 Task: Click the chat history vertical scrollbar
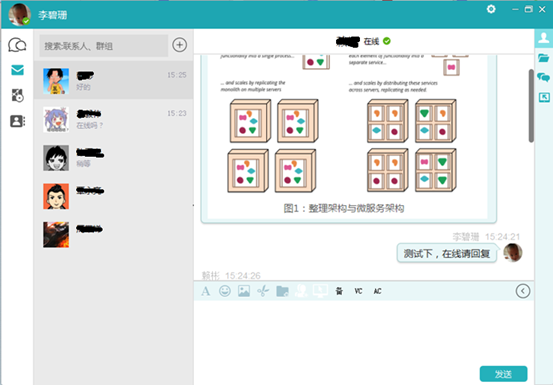pyautogui.click(x=531, y=106)
